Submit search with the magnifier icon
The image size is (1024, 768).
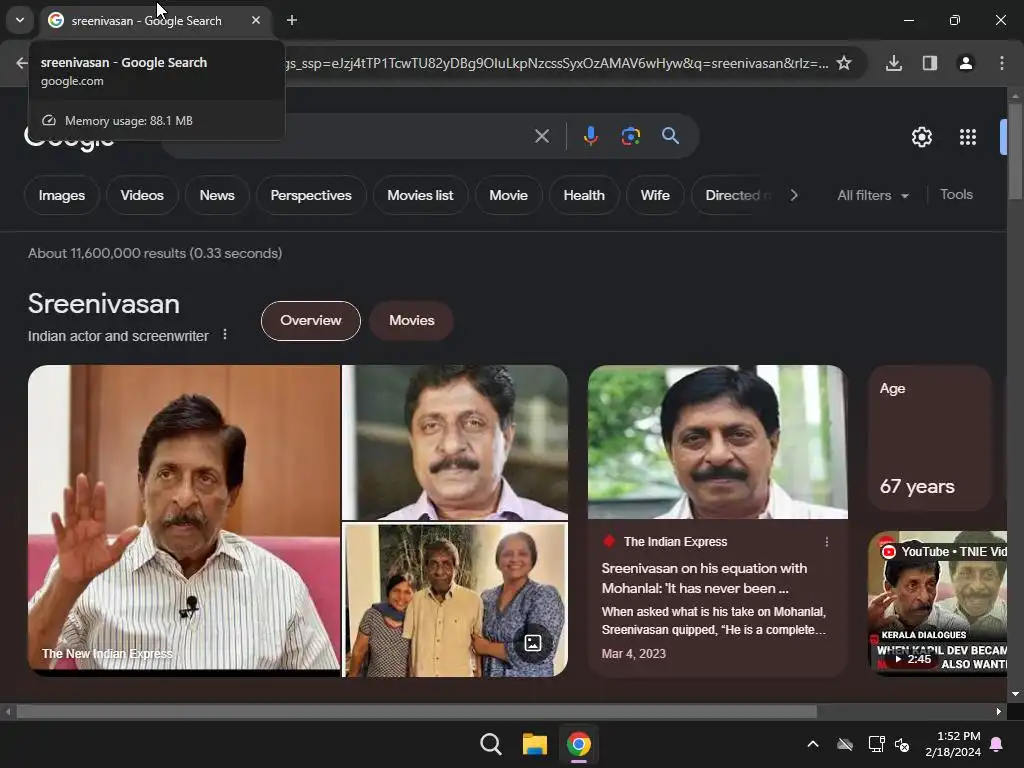click(x=670, y=136)
